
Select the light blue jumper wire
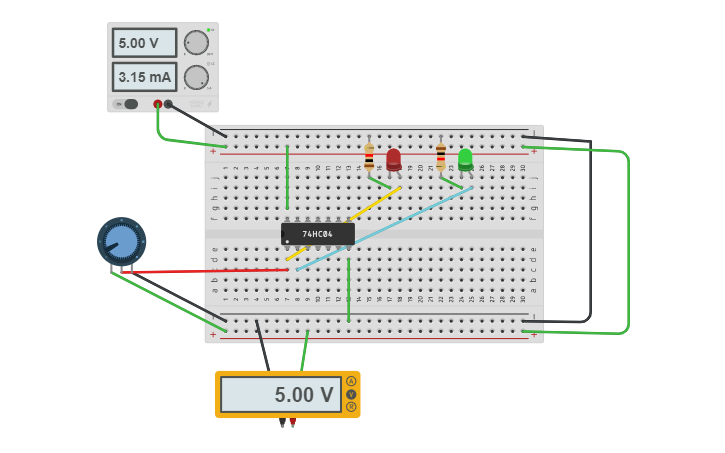384,228
